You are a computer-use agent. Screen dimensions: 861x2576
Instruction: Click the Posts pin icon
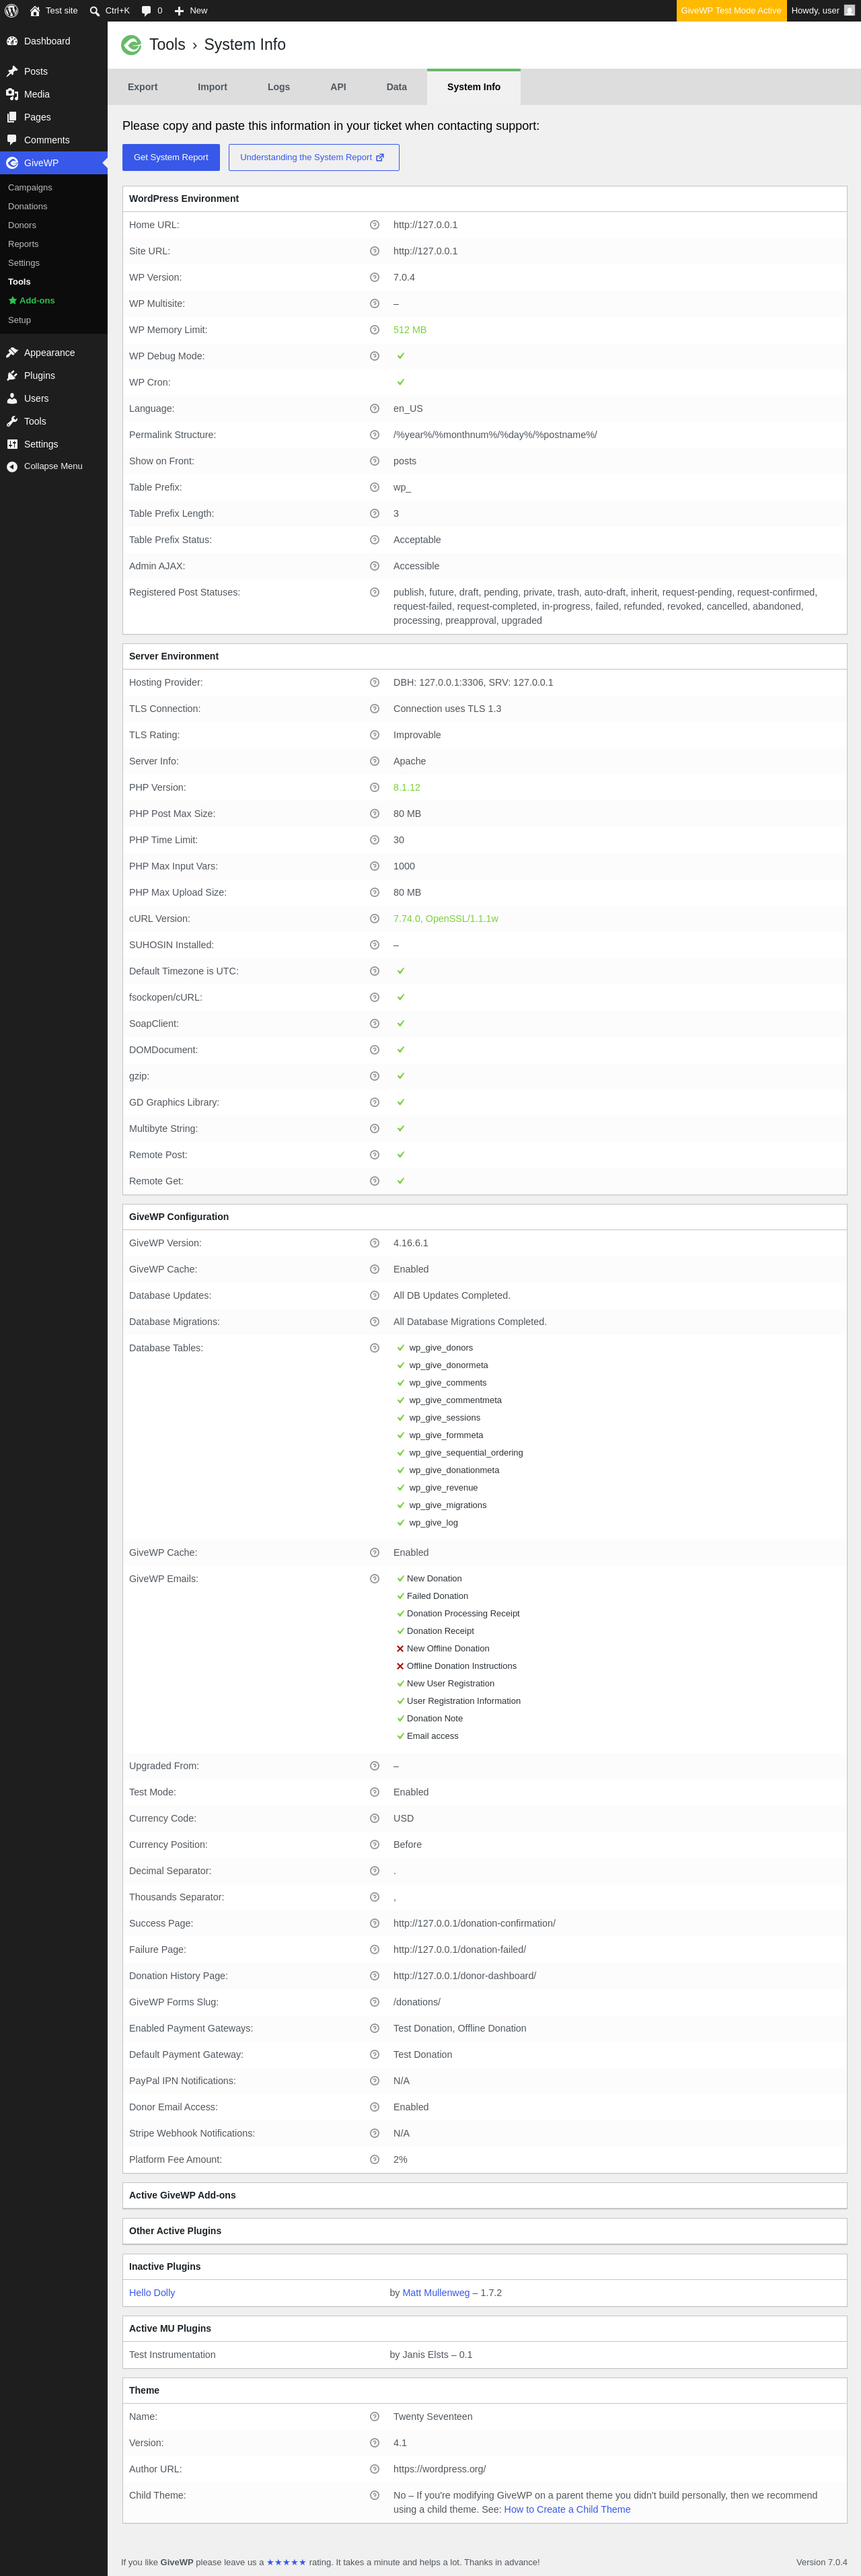12,71
